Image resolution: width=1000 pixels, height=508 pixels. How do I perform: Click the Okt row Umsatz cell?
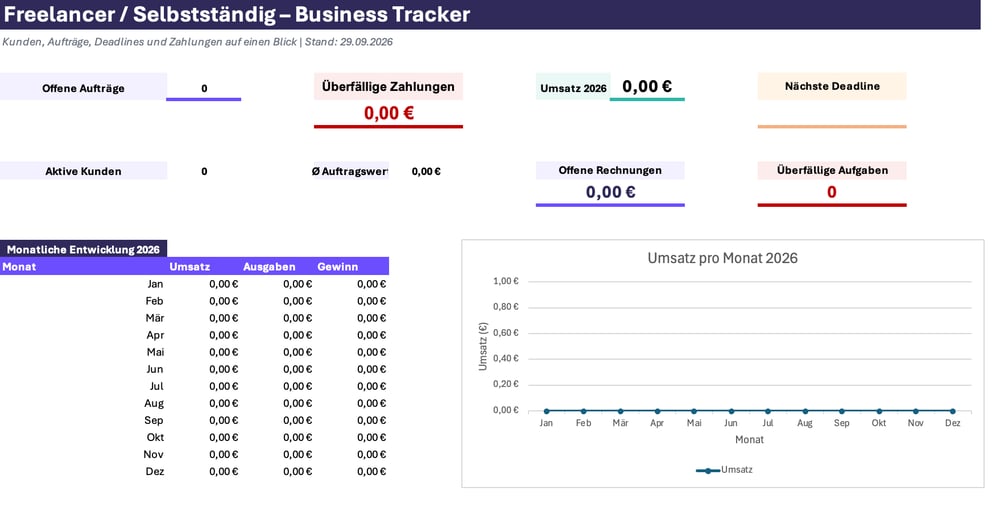[x=204, y=437]
